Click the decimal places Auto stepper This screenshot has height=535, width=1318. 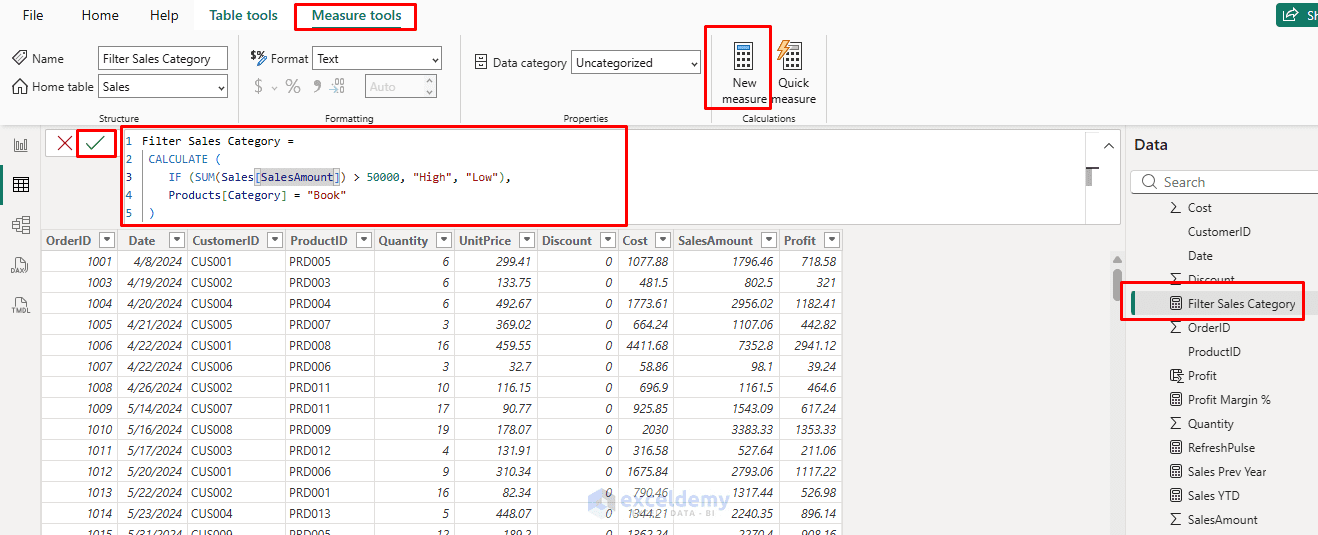pos(400,87)
